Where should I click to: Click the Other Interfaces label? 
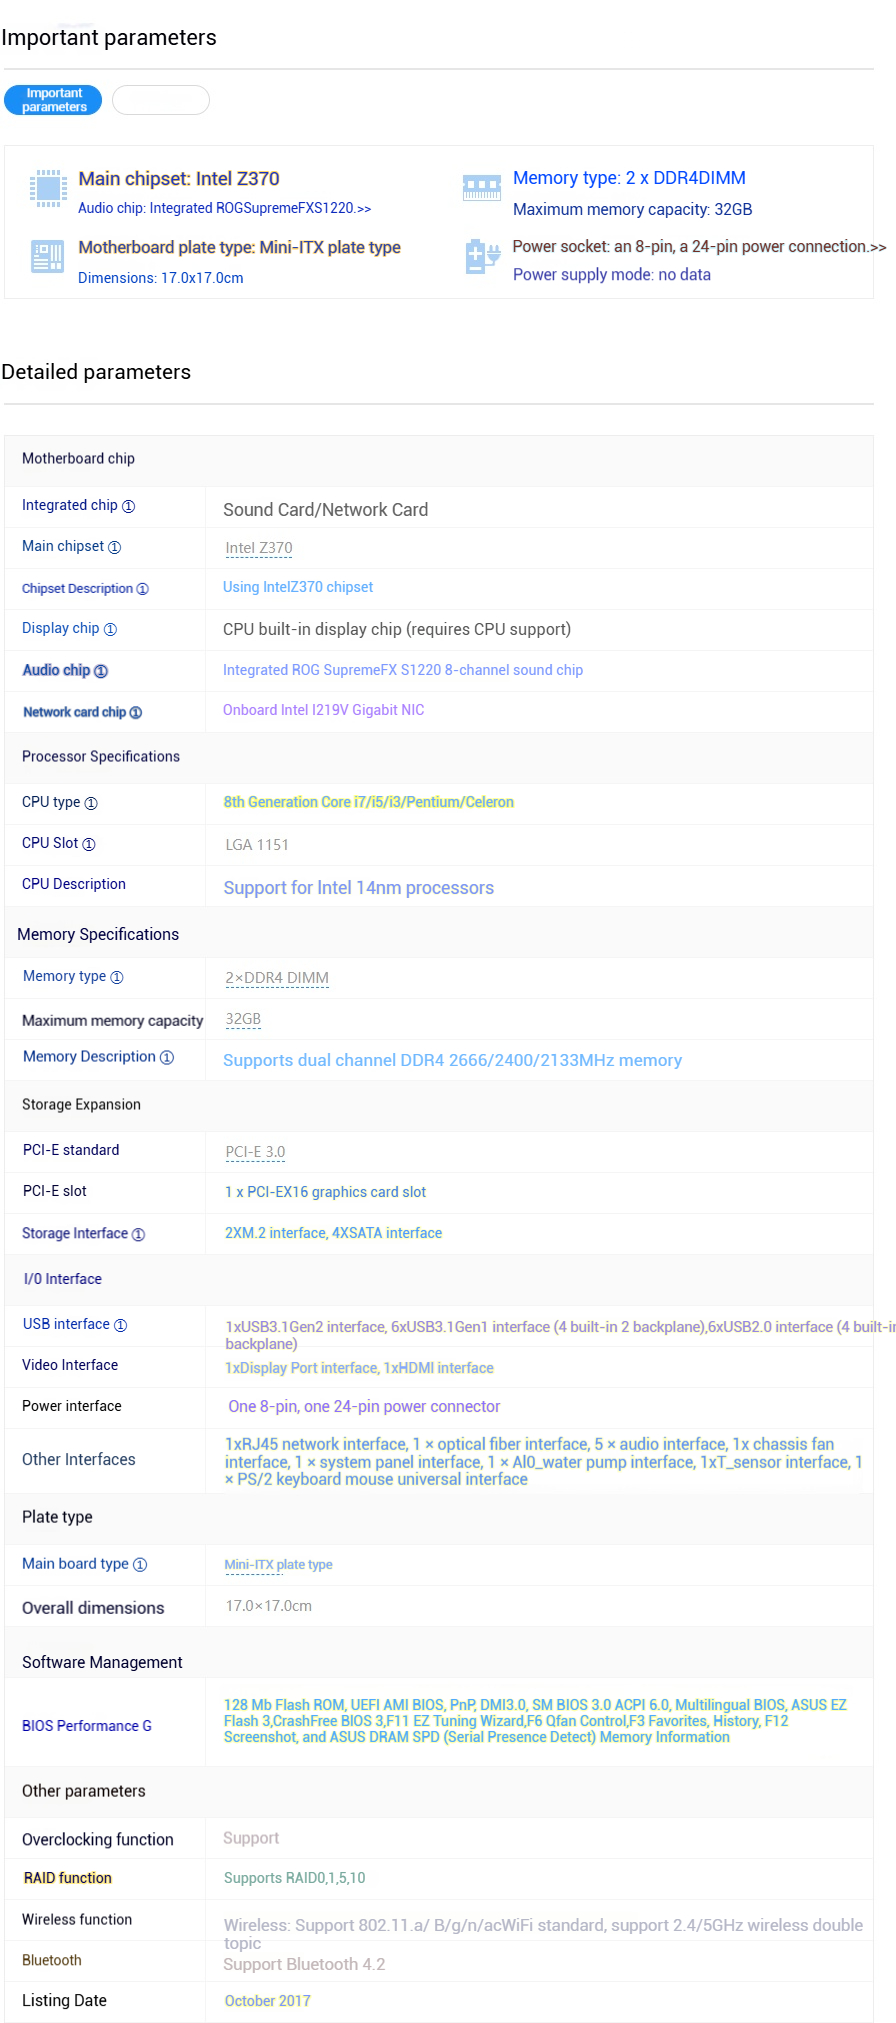pyautogui.click(x=79, y=1460)
